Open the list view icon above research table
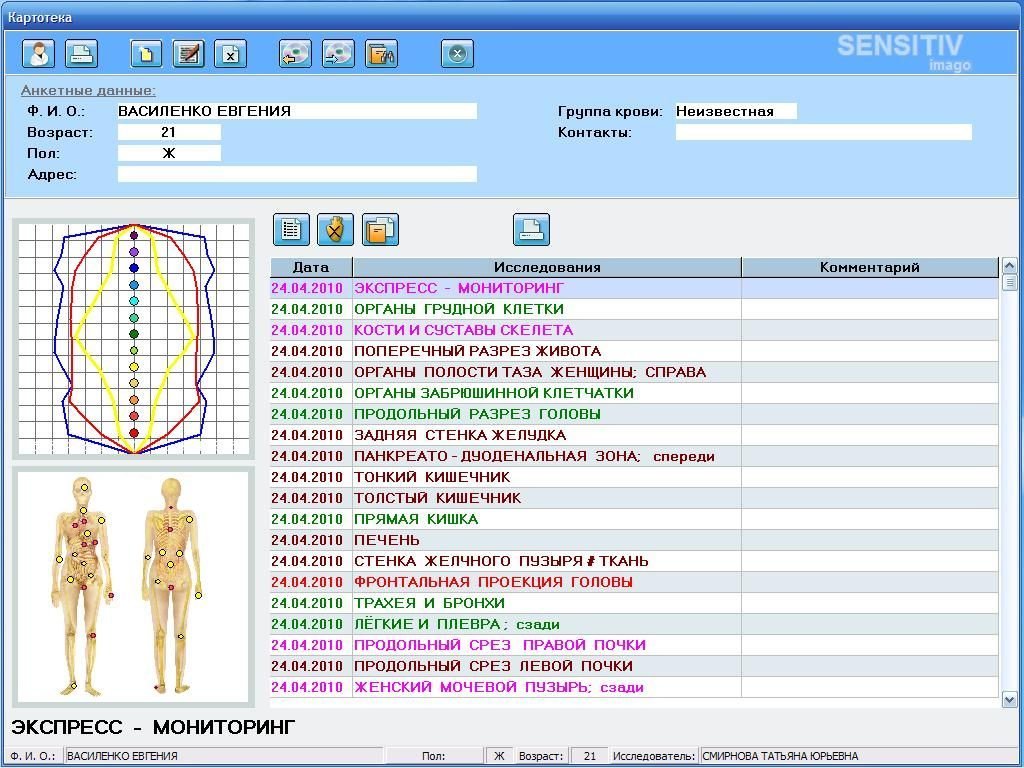This screenshot has height=768, width=1024. coord(291,230)
